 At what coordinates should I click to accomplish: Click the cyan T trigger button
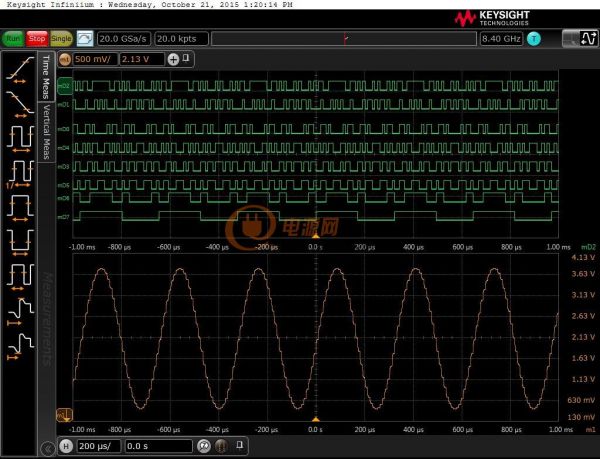click(x=534, y=39)
